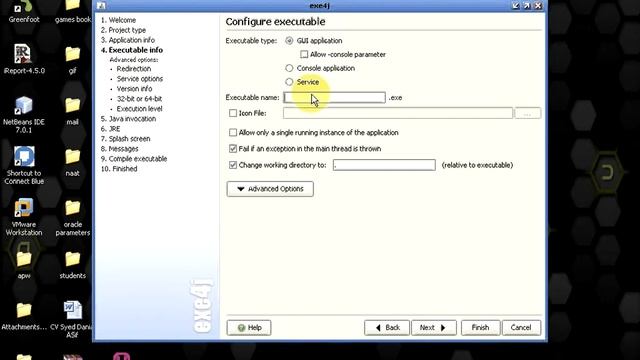
Task: Open the Greenfoot desktop shortcut
Action: 24,11
